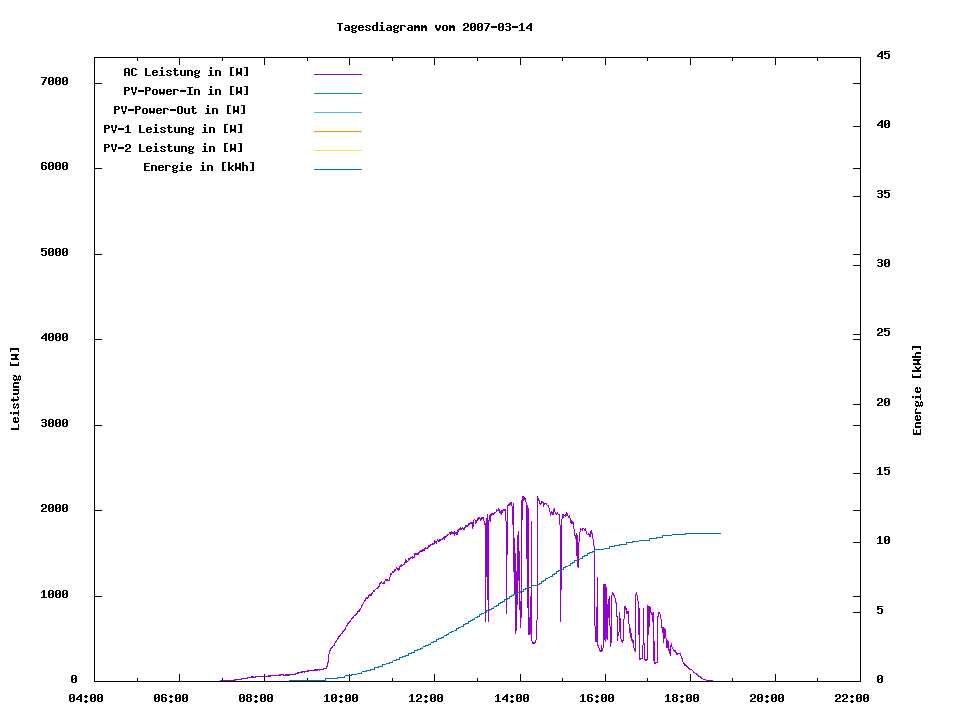Click the purple AC Leistung legend line sample
The height and width of the screenshot is (720, 960).
pos(337,74)
